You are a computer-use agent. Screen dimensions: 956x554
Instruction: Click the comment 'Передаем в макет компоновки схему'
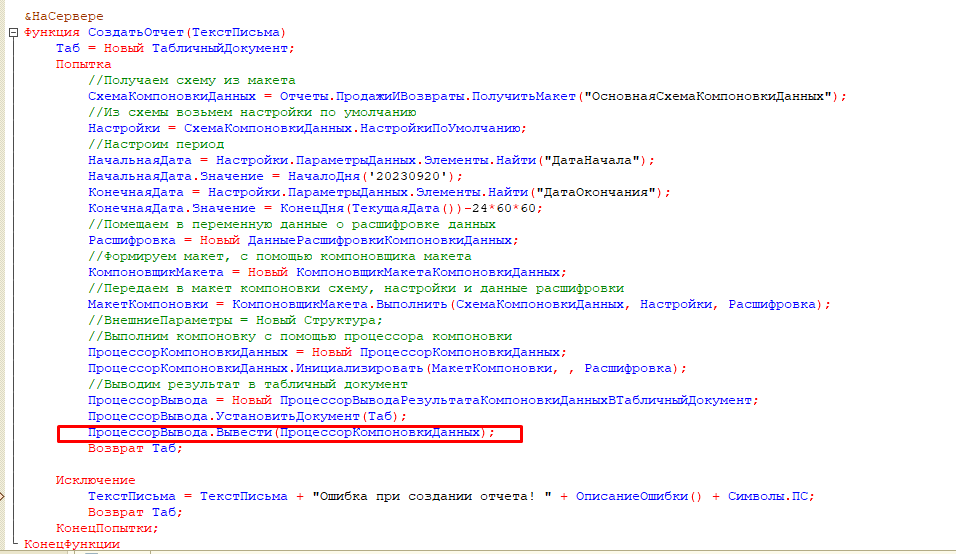pyautogui.click(x=356, y=288)
